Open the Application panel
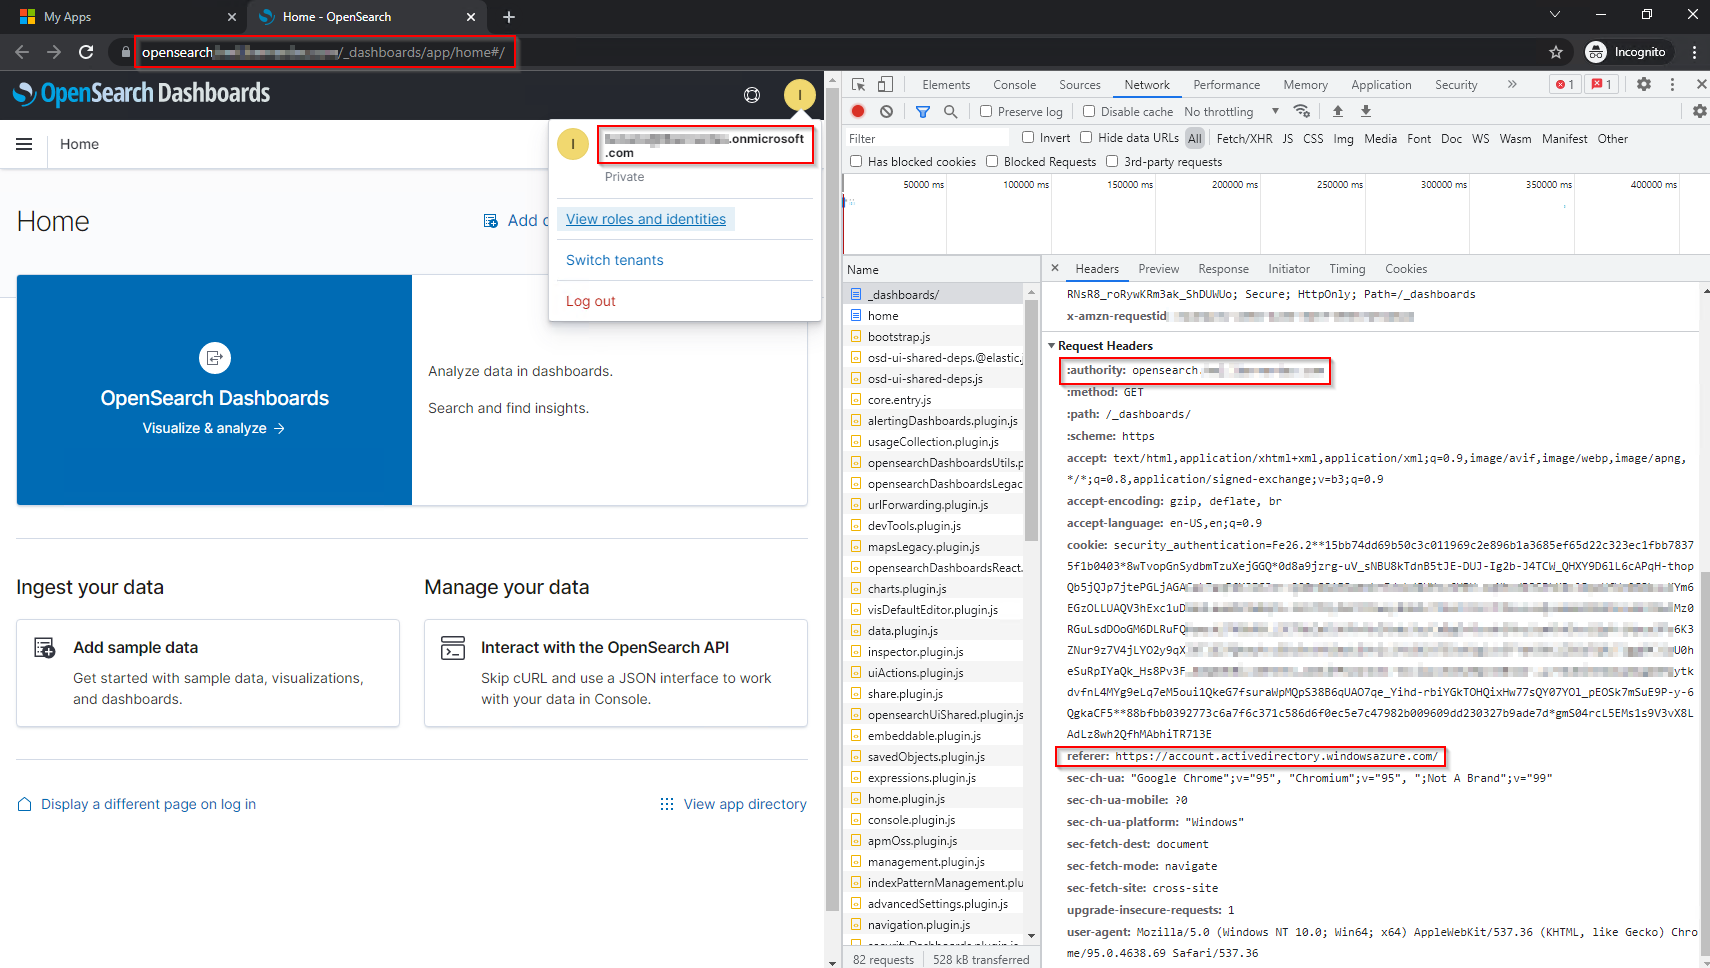 point(1381,85)
